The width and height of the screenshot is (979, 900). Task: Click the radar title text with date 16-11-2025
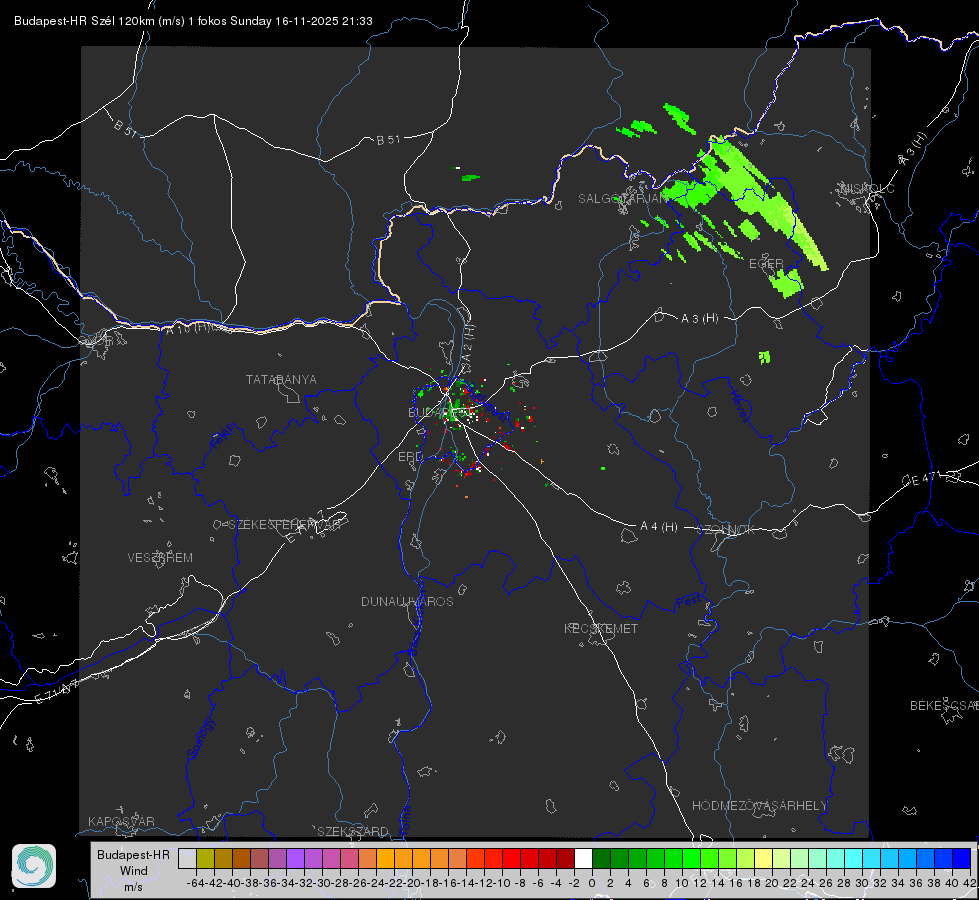(x=193, y=21)
